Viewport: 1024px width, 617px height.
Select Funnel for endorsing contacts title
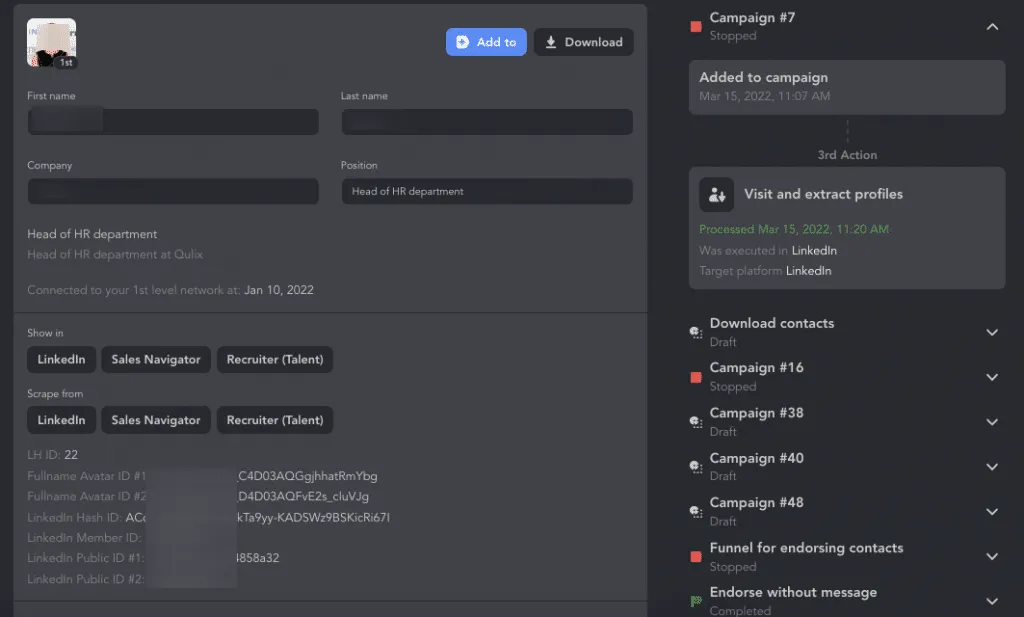click(x=807, y=548)
